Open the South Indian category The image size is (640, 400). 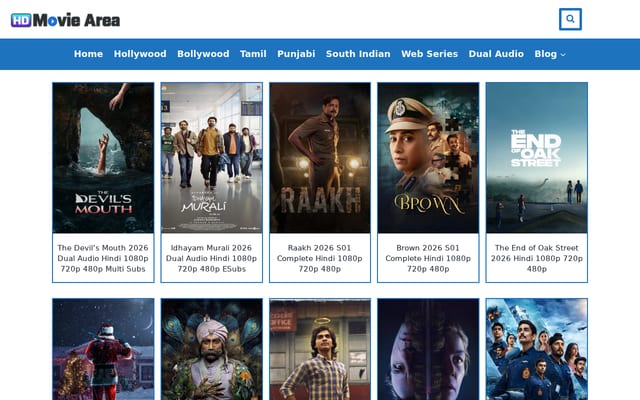click(358, 54)
